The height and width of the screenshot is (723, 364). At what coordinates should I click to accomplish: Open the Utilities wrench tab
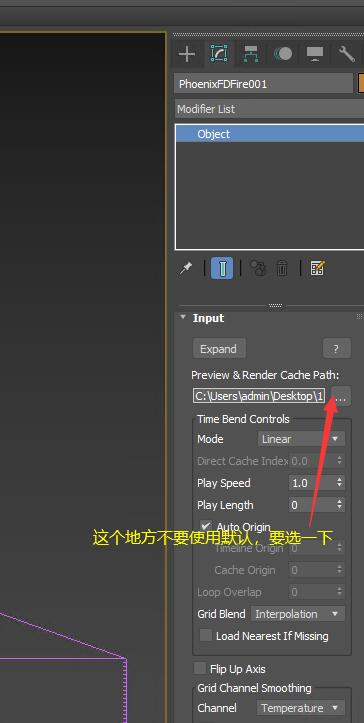coord(346,54)
